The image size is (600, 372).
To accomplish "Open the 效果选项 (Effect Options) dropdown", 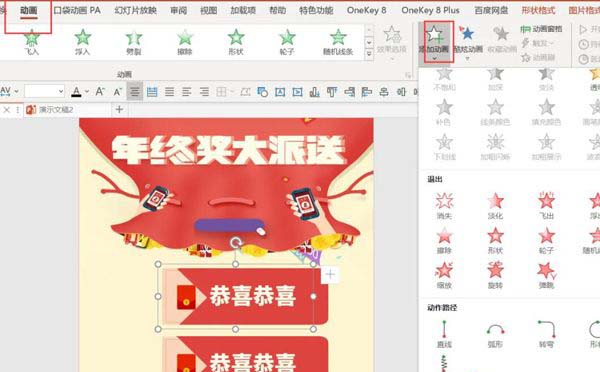I will pos(392,43).
